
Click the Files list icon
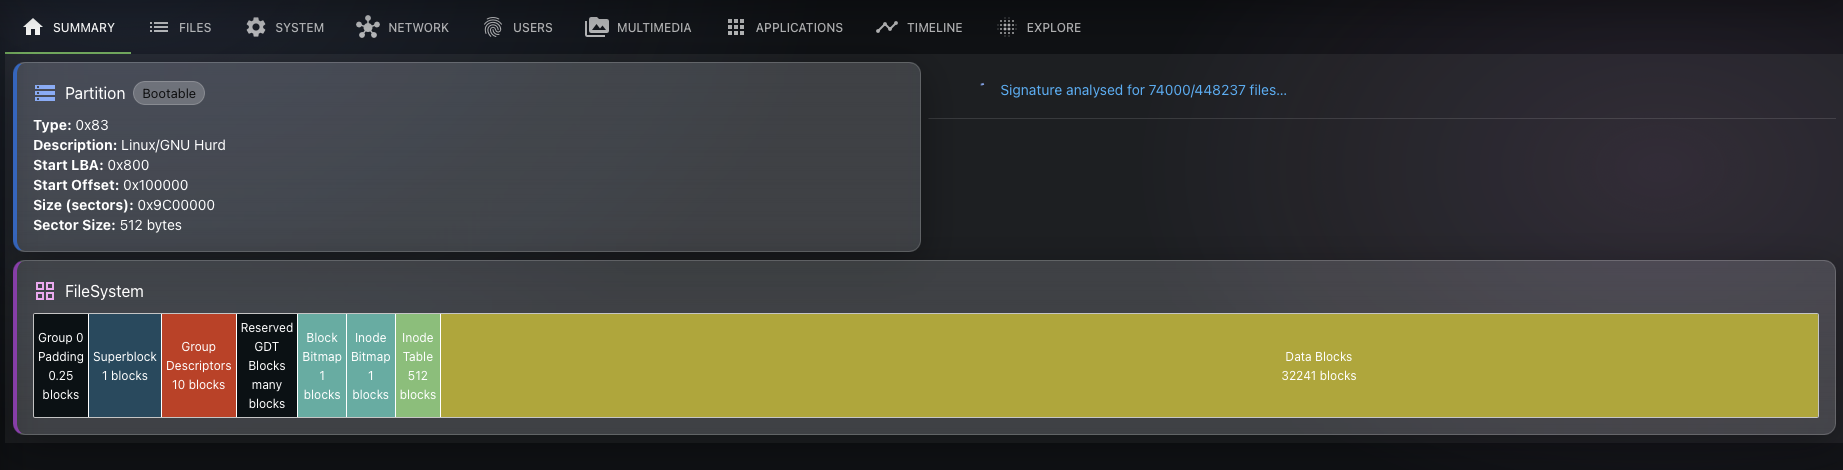tap(158, 27)
